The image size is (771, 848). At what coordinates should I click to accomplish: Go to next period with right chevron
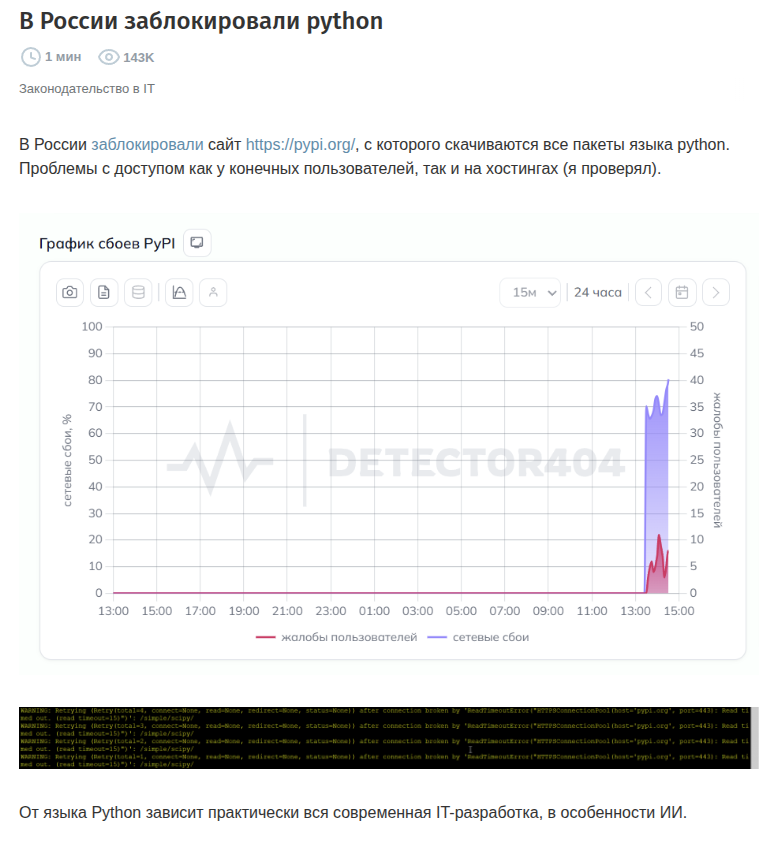pyautogui.click(x=716, y=293)
